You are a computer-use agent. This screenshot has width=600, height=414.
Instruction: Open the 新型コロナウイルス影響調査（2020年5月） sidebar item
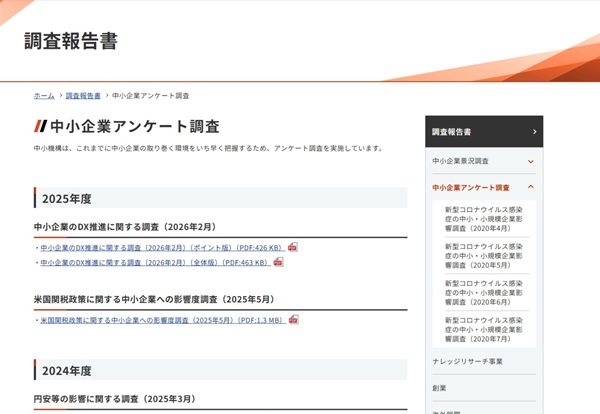[x=485, y=255]
